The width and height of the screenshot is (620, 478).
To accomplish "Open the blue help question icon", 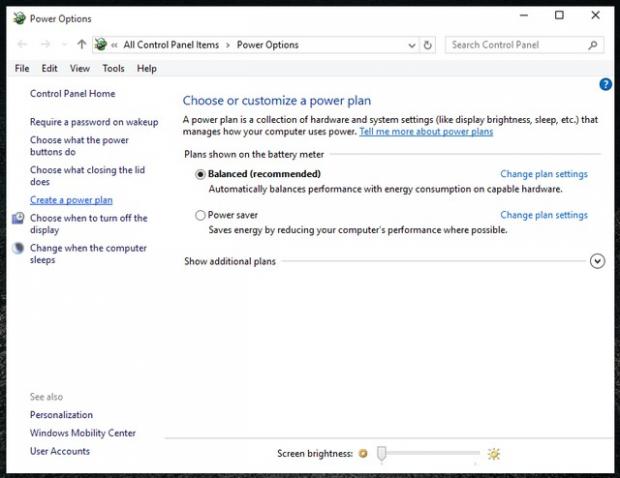I will click(605, 84).
